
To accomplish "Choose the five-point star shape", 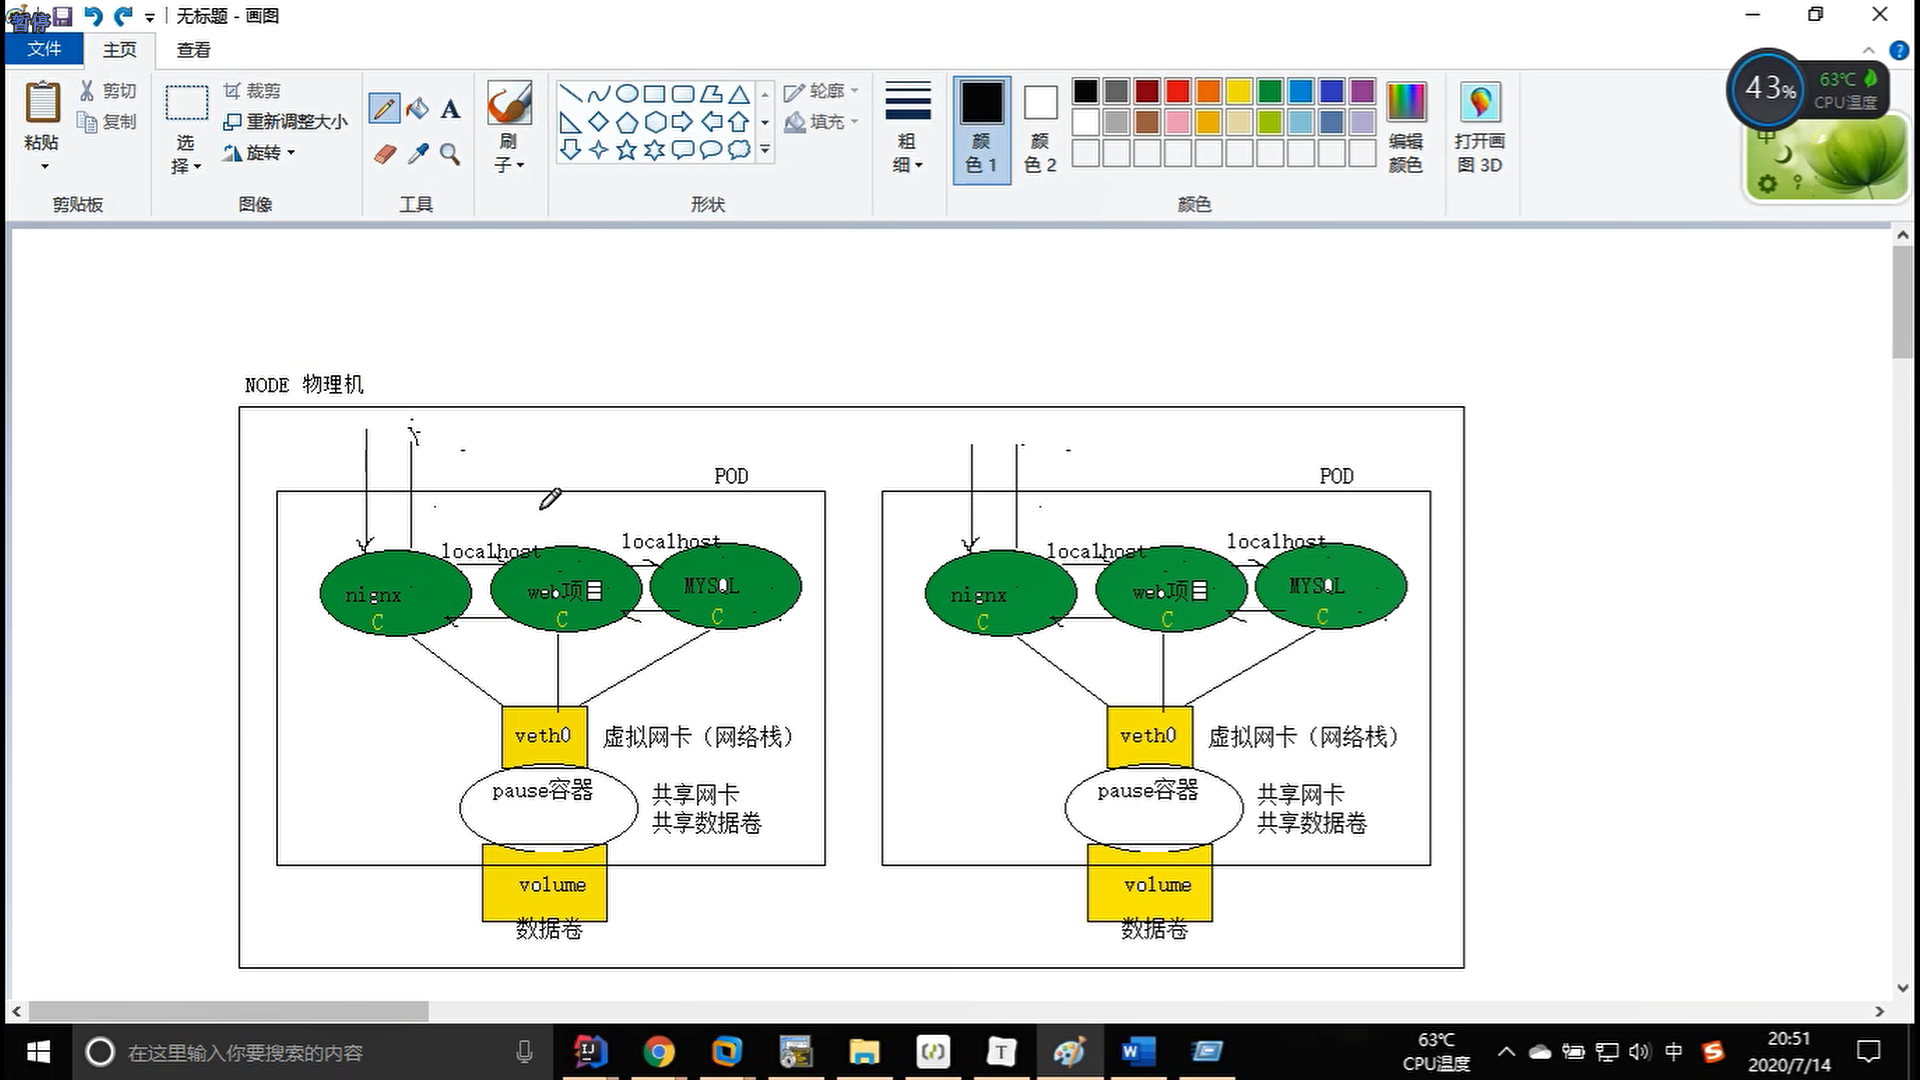I will (x=626, y=150).
